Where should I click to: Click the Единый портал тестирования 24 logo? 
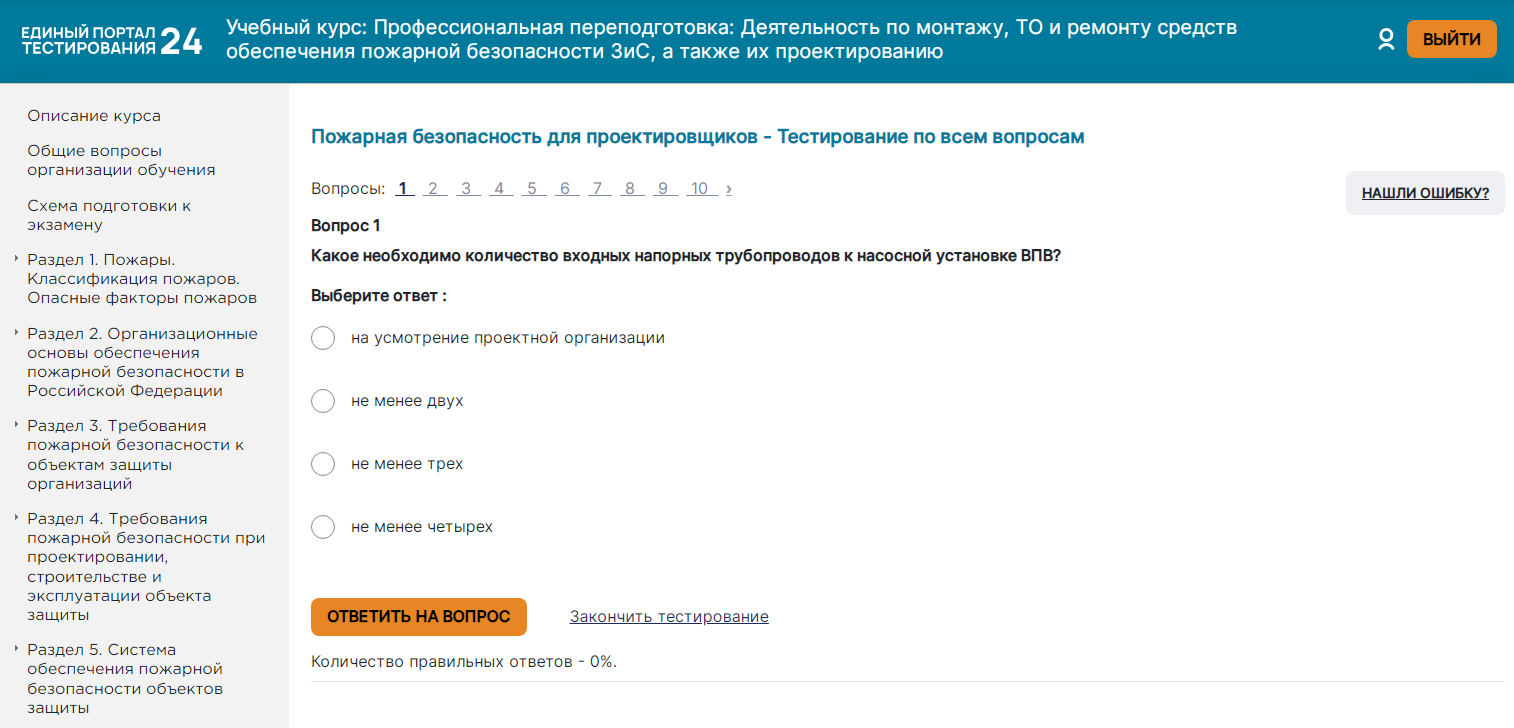(x=111, y=40)
